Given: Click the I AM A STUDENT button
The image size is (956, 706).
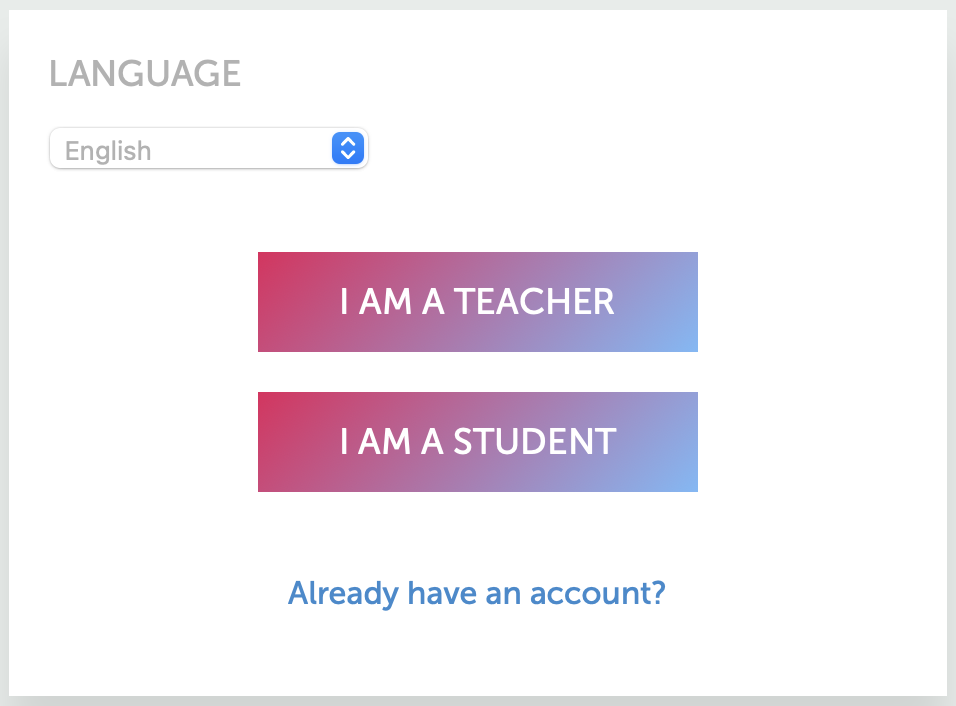Looking at the screenshot, I should click(477, 442).
